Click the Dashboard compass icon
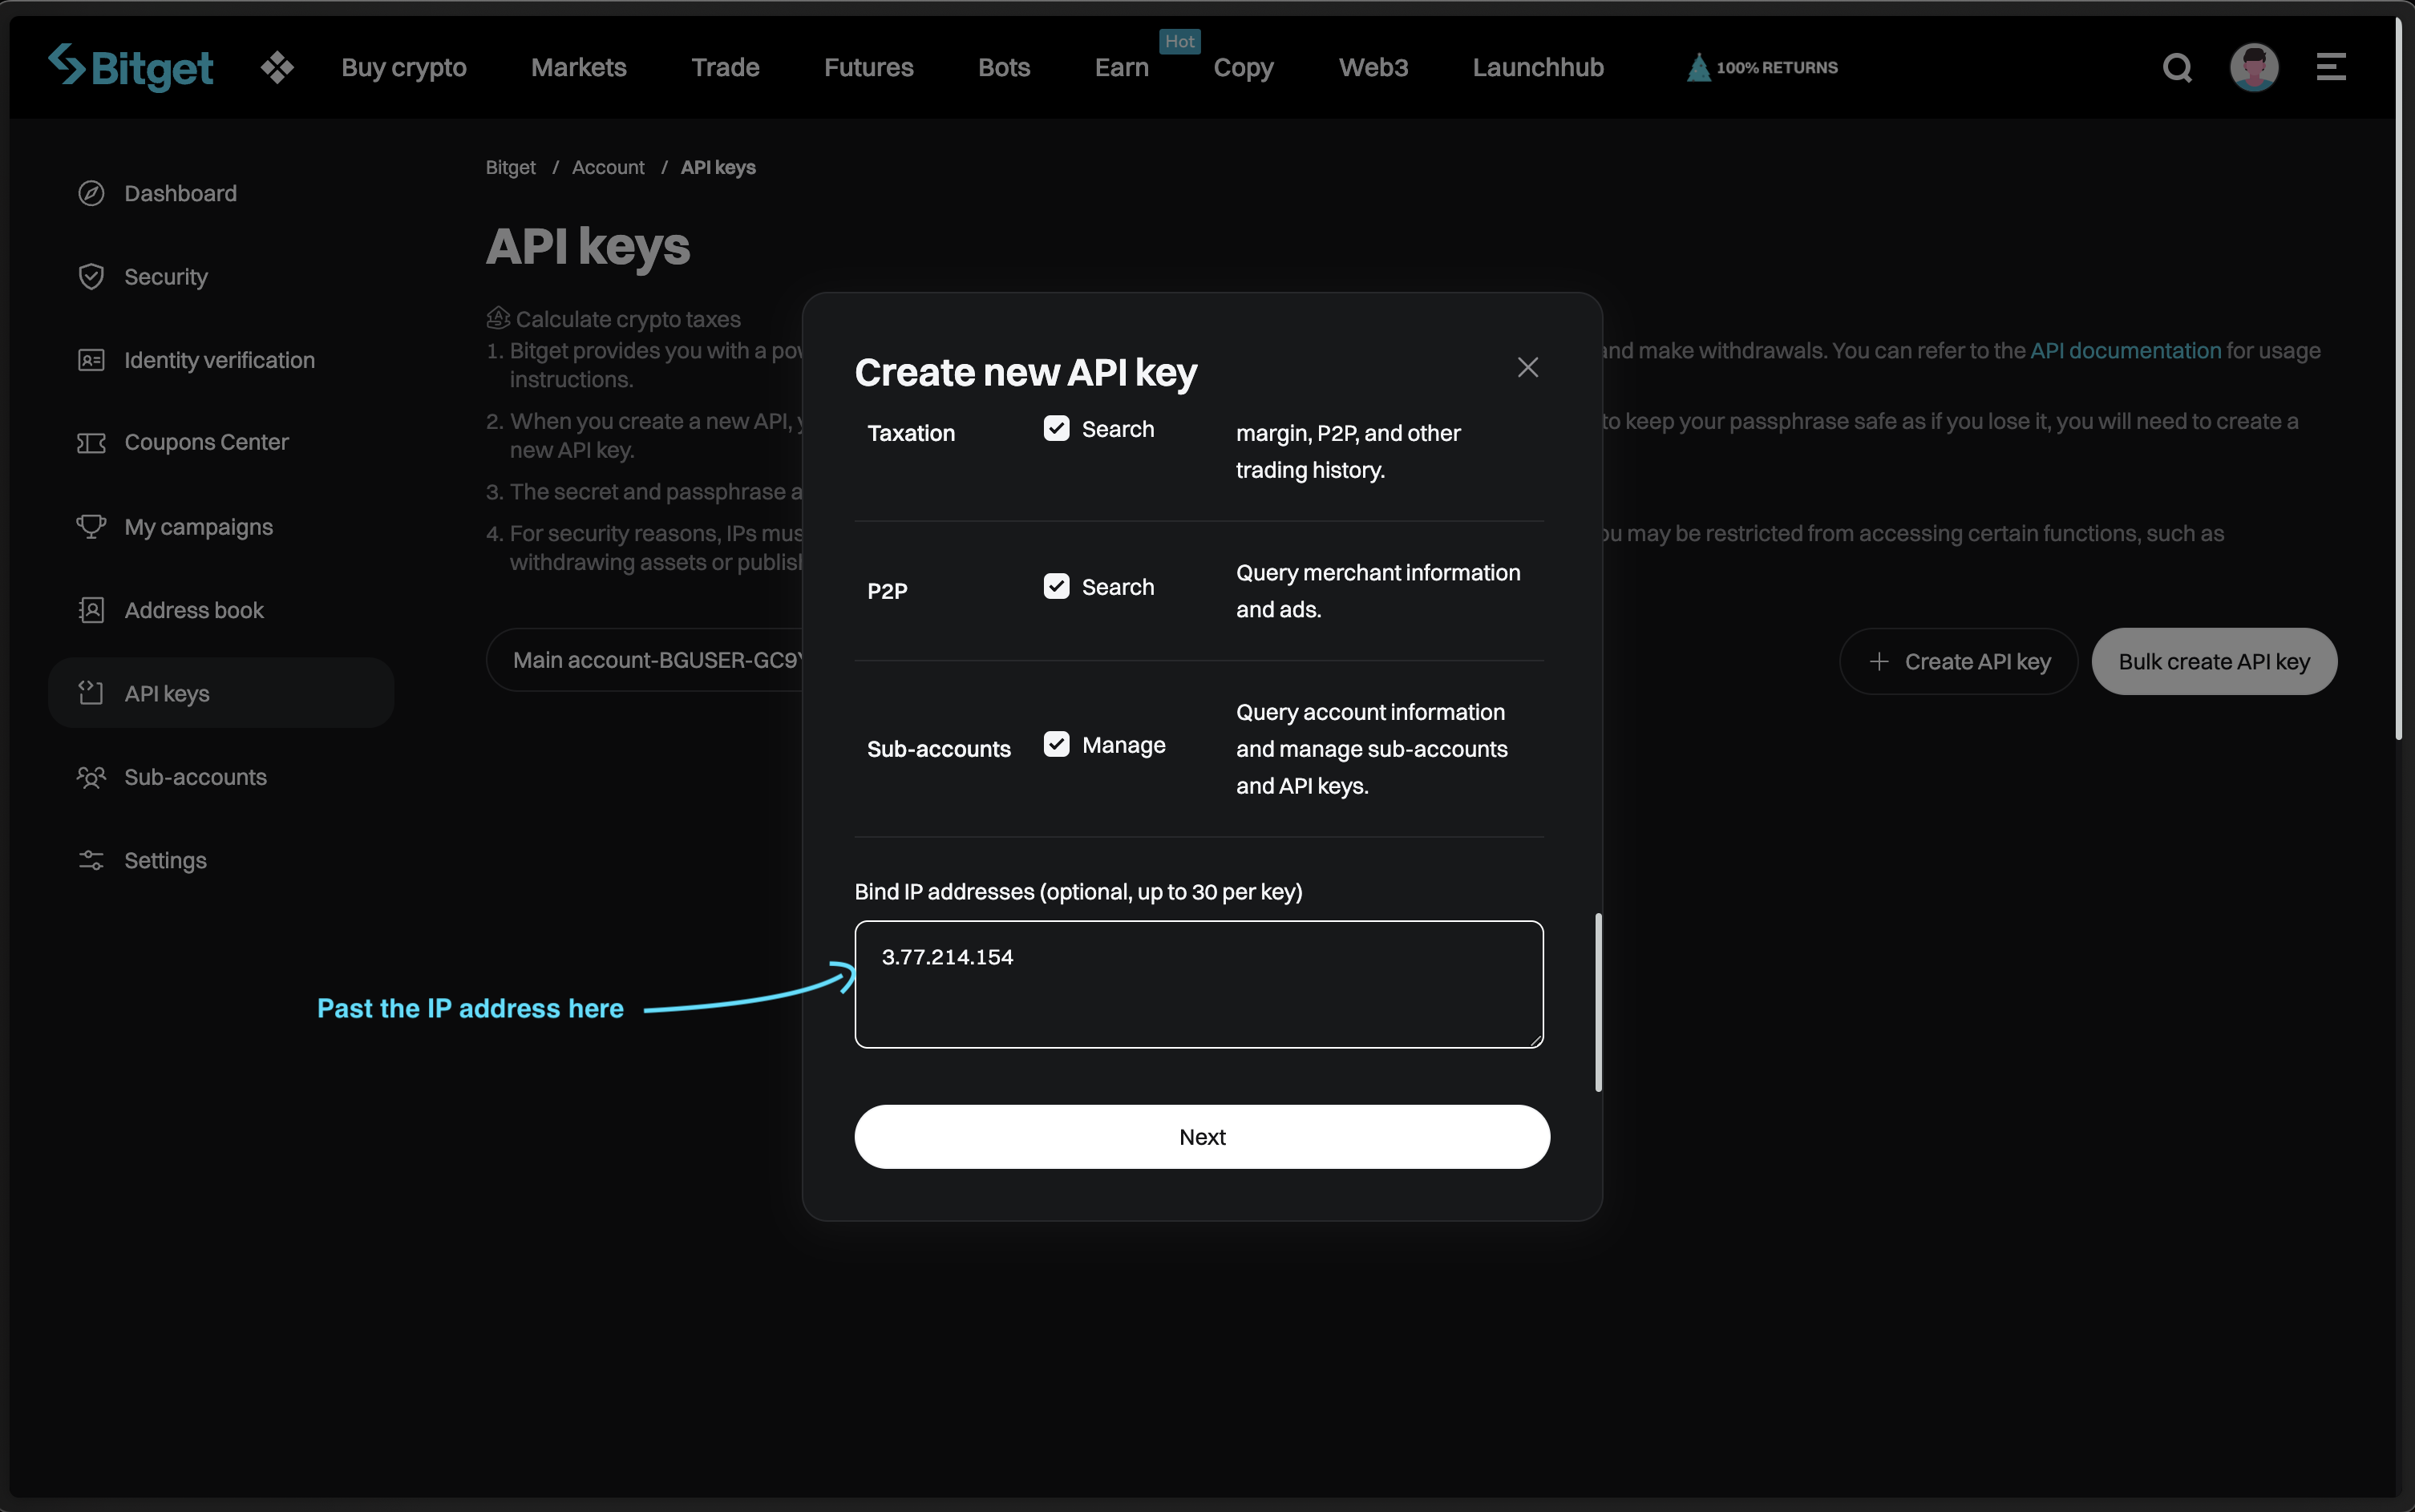This screenshot has height=1512, width=2415. tap(91, 193)
